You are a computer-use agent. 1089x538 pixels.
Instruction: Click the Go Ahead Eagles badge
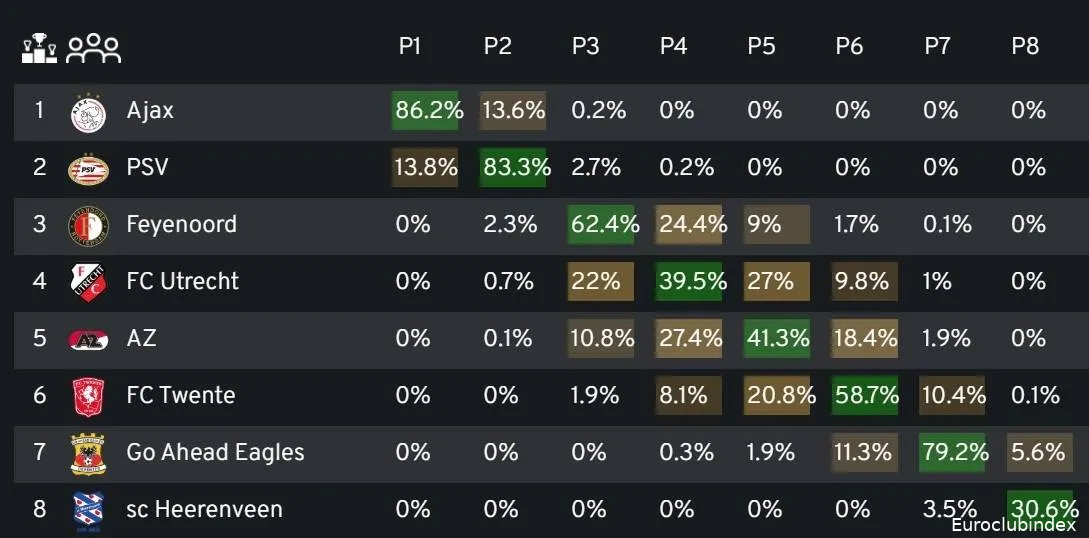(x=88, y=453)
